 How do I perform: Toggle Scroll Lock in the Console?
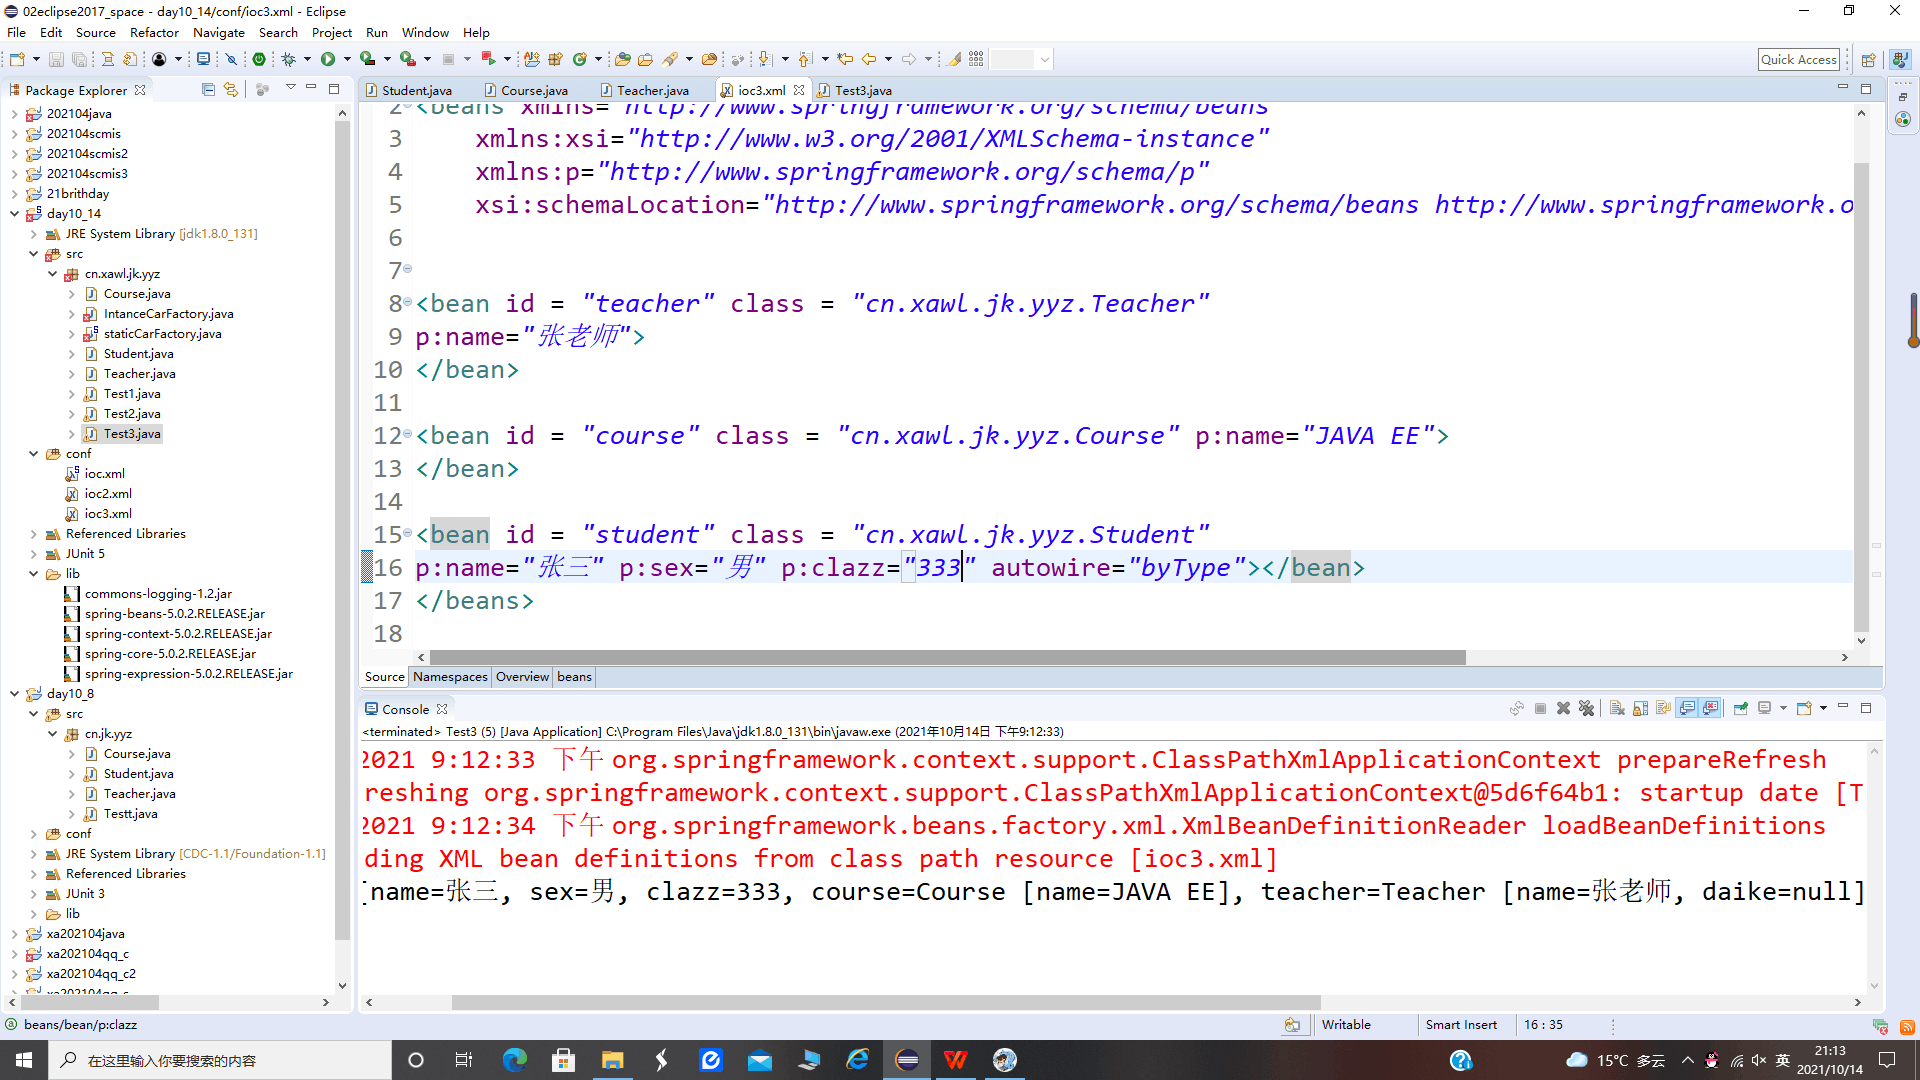1640,708
